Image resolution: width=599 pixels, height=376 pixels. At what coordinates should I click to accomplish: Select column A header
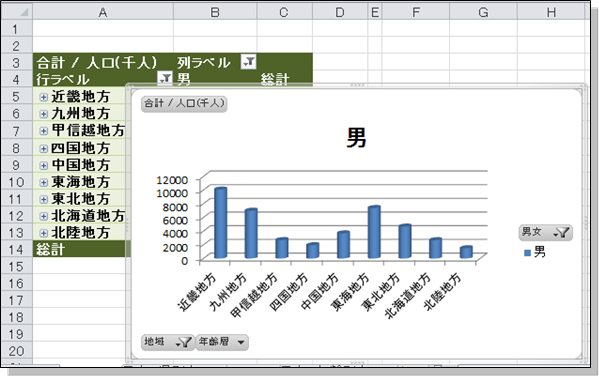coord(103,12)
